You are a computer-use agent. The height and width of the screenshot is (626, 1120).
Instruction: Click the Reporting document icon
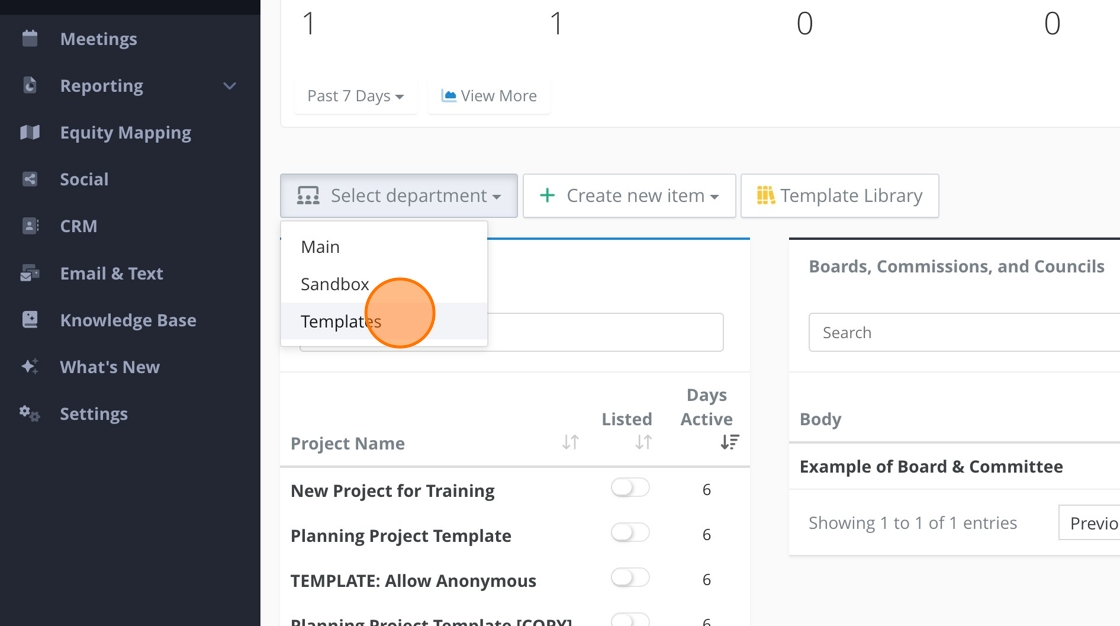point(30,86)
